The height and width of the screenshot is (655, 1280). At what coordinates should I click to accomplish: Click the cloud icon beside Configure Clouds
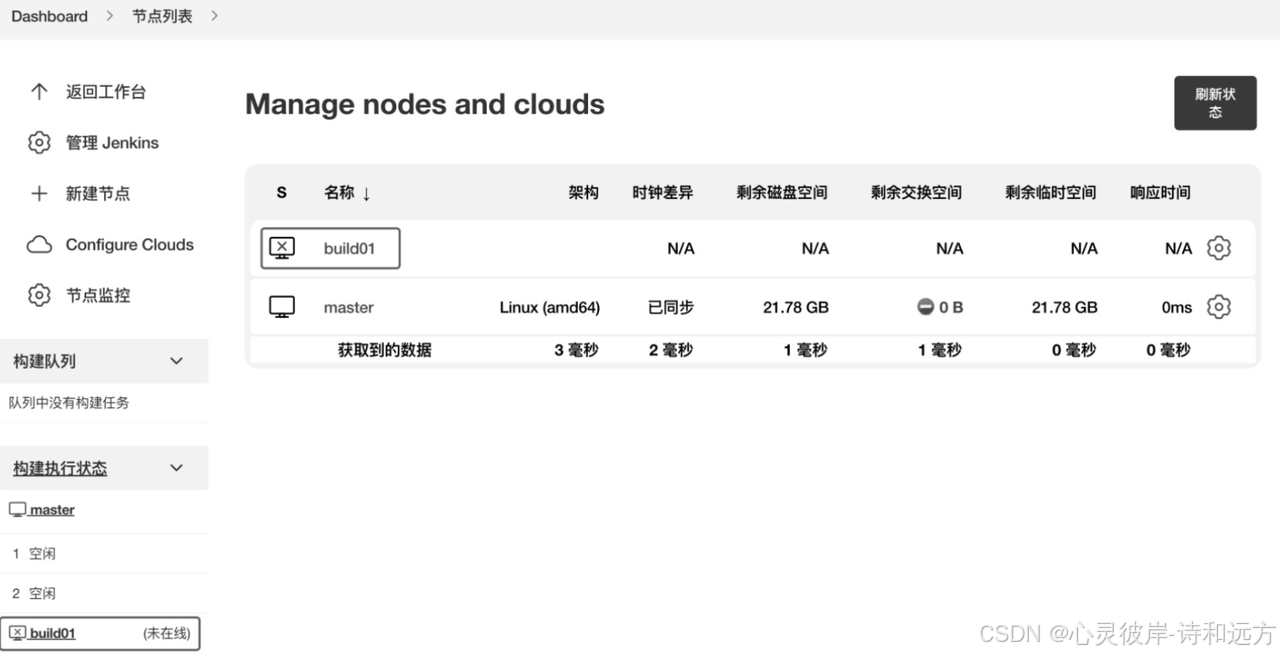pyautogui.click(x=39, y=245)
